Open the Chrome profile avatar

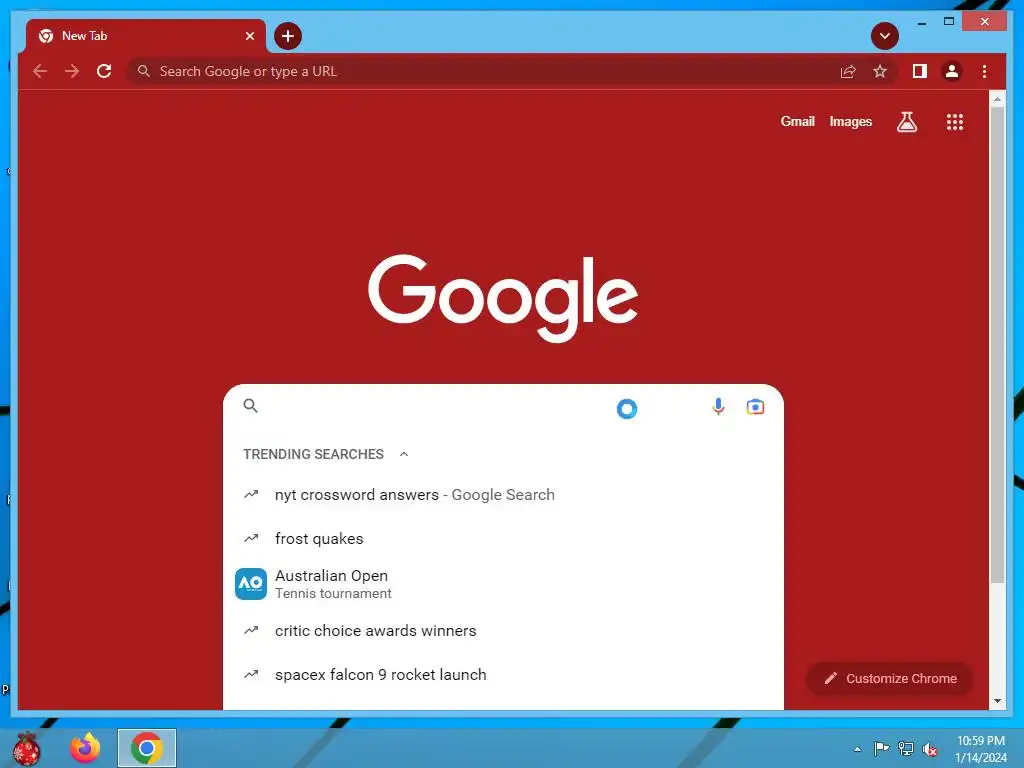[952, 71]
